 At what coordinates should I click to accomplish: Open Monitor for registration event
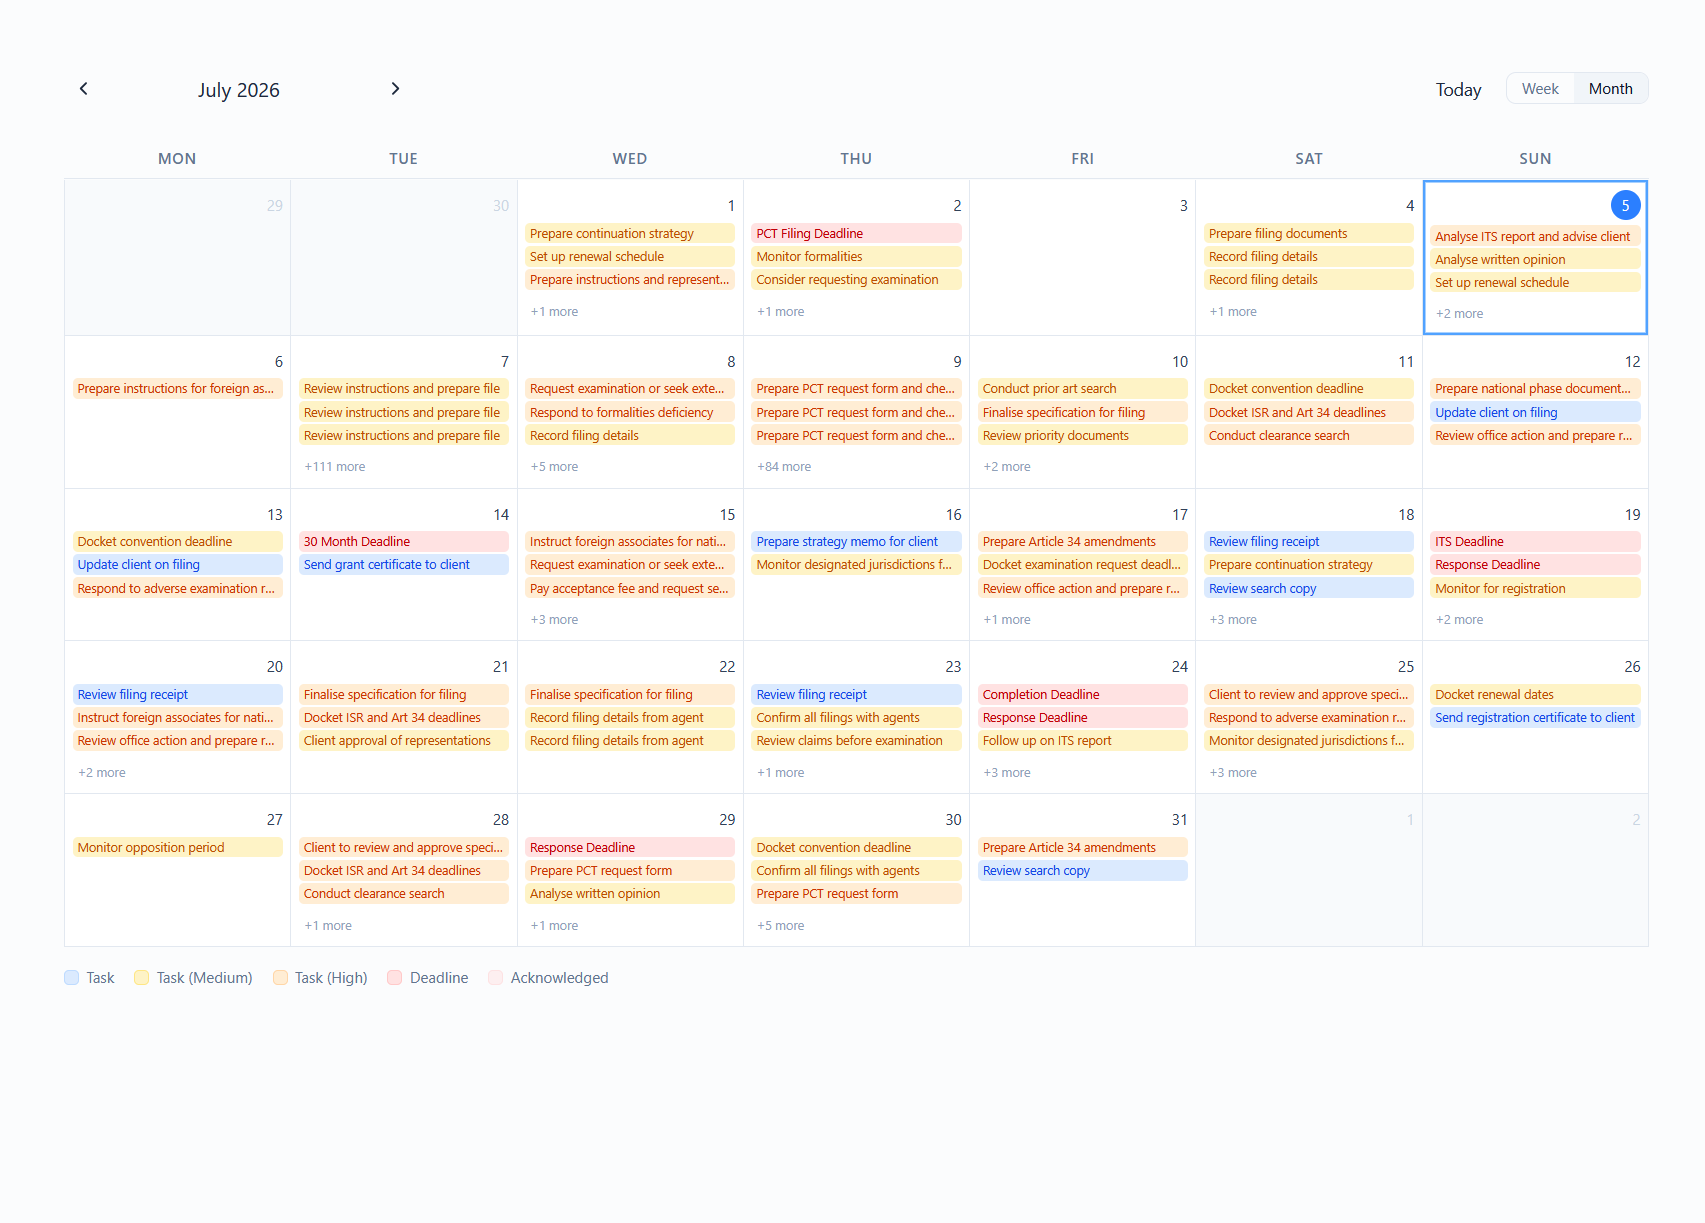point(1535,589)
